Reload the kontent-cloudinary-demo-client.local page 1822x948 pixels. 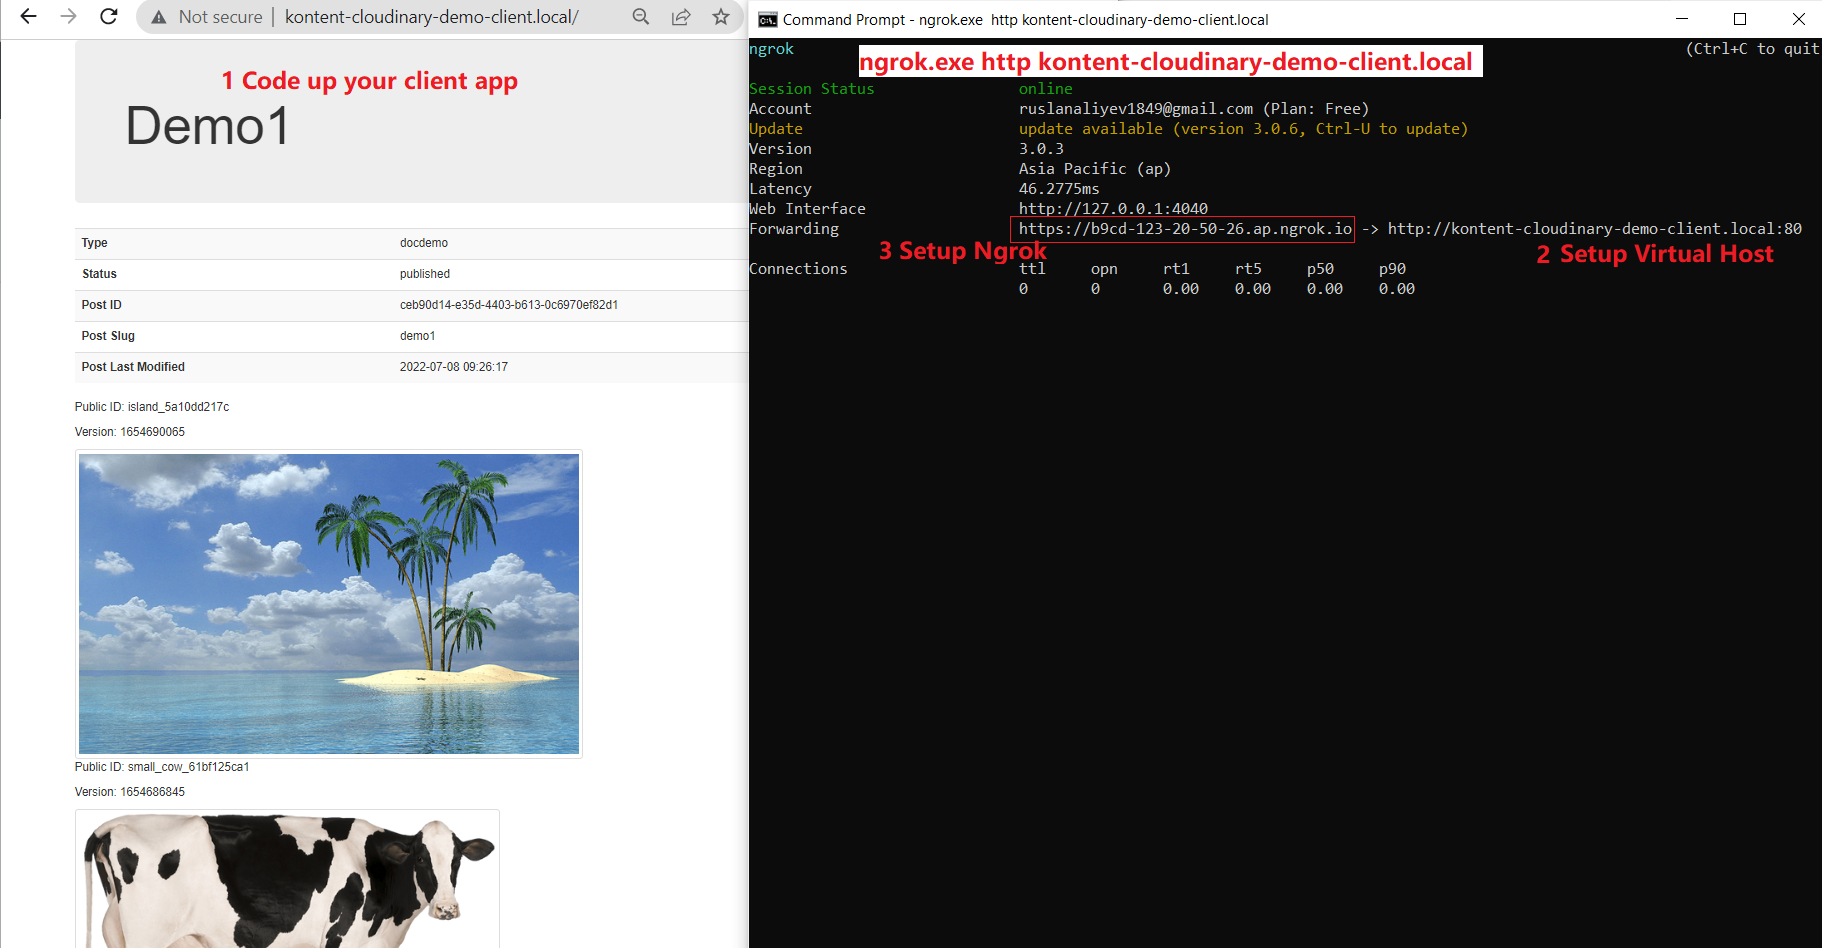[109, 16]
